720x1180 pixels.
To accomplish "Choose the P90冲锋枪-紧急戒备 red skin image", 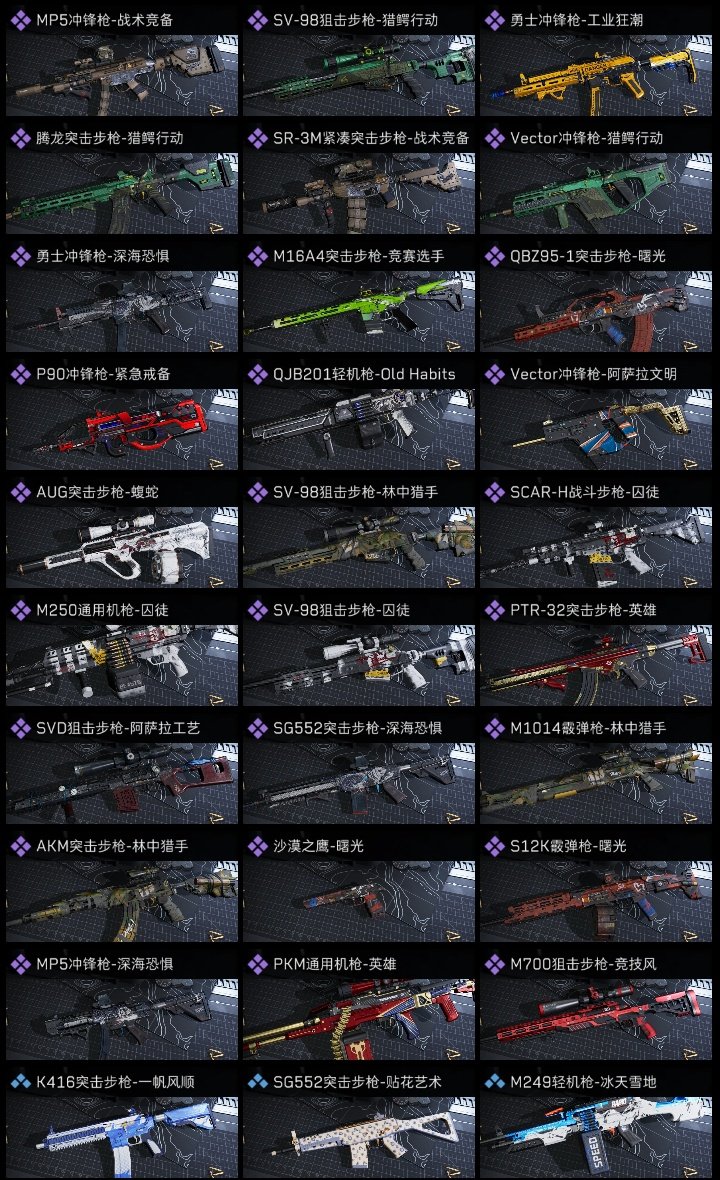I will [x=122, y=430].
